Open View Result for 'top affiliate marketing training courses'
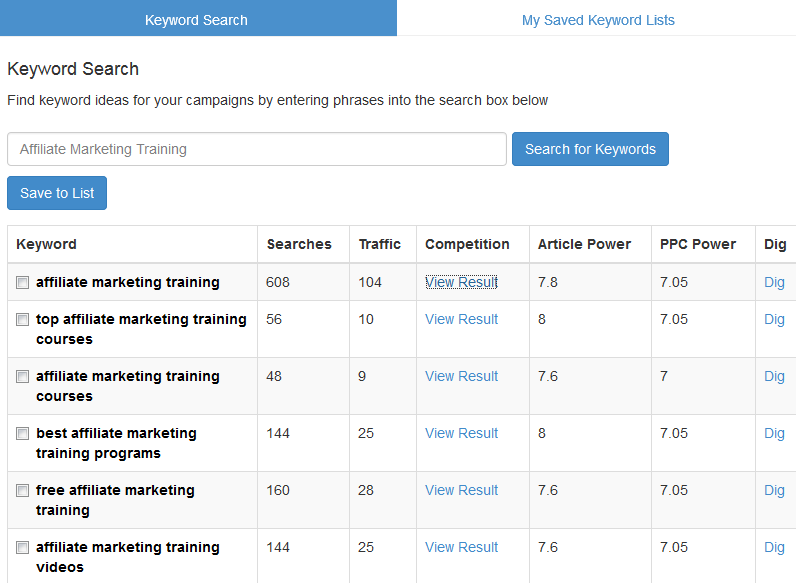 pos(461,319)
